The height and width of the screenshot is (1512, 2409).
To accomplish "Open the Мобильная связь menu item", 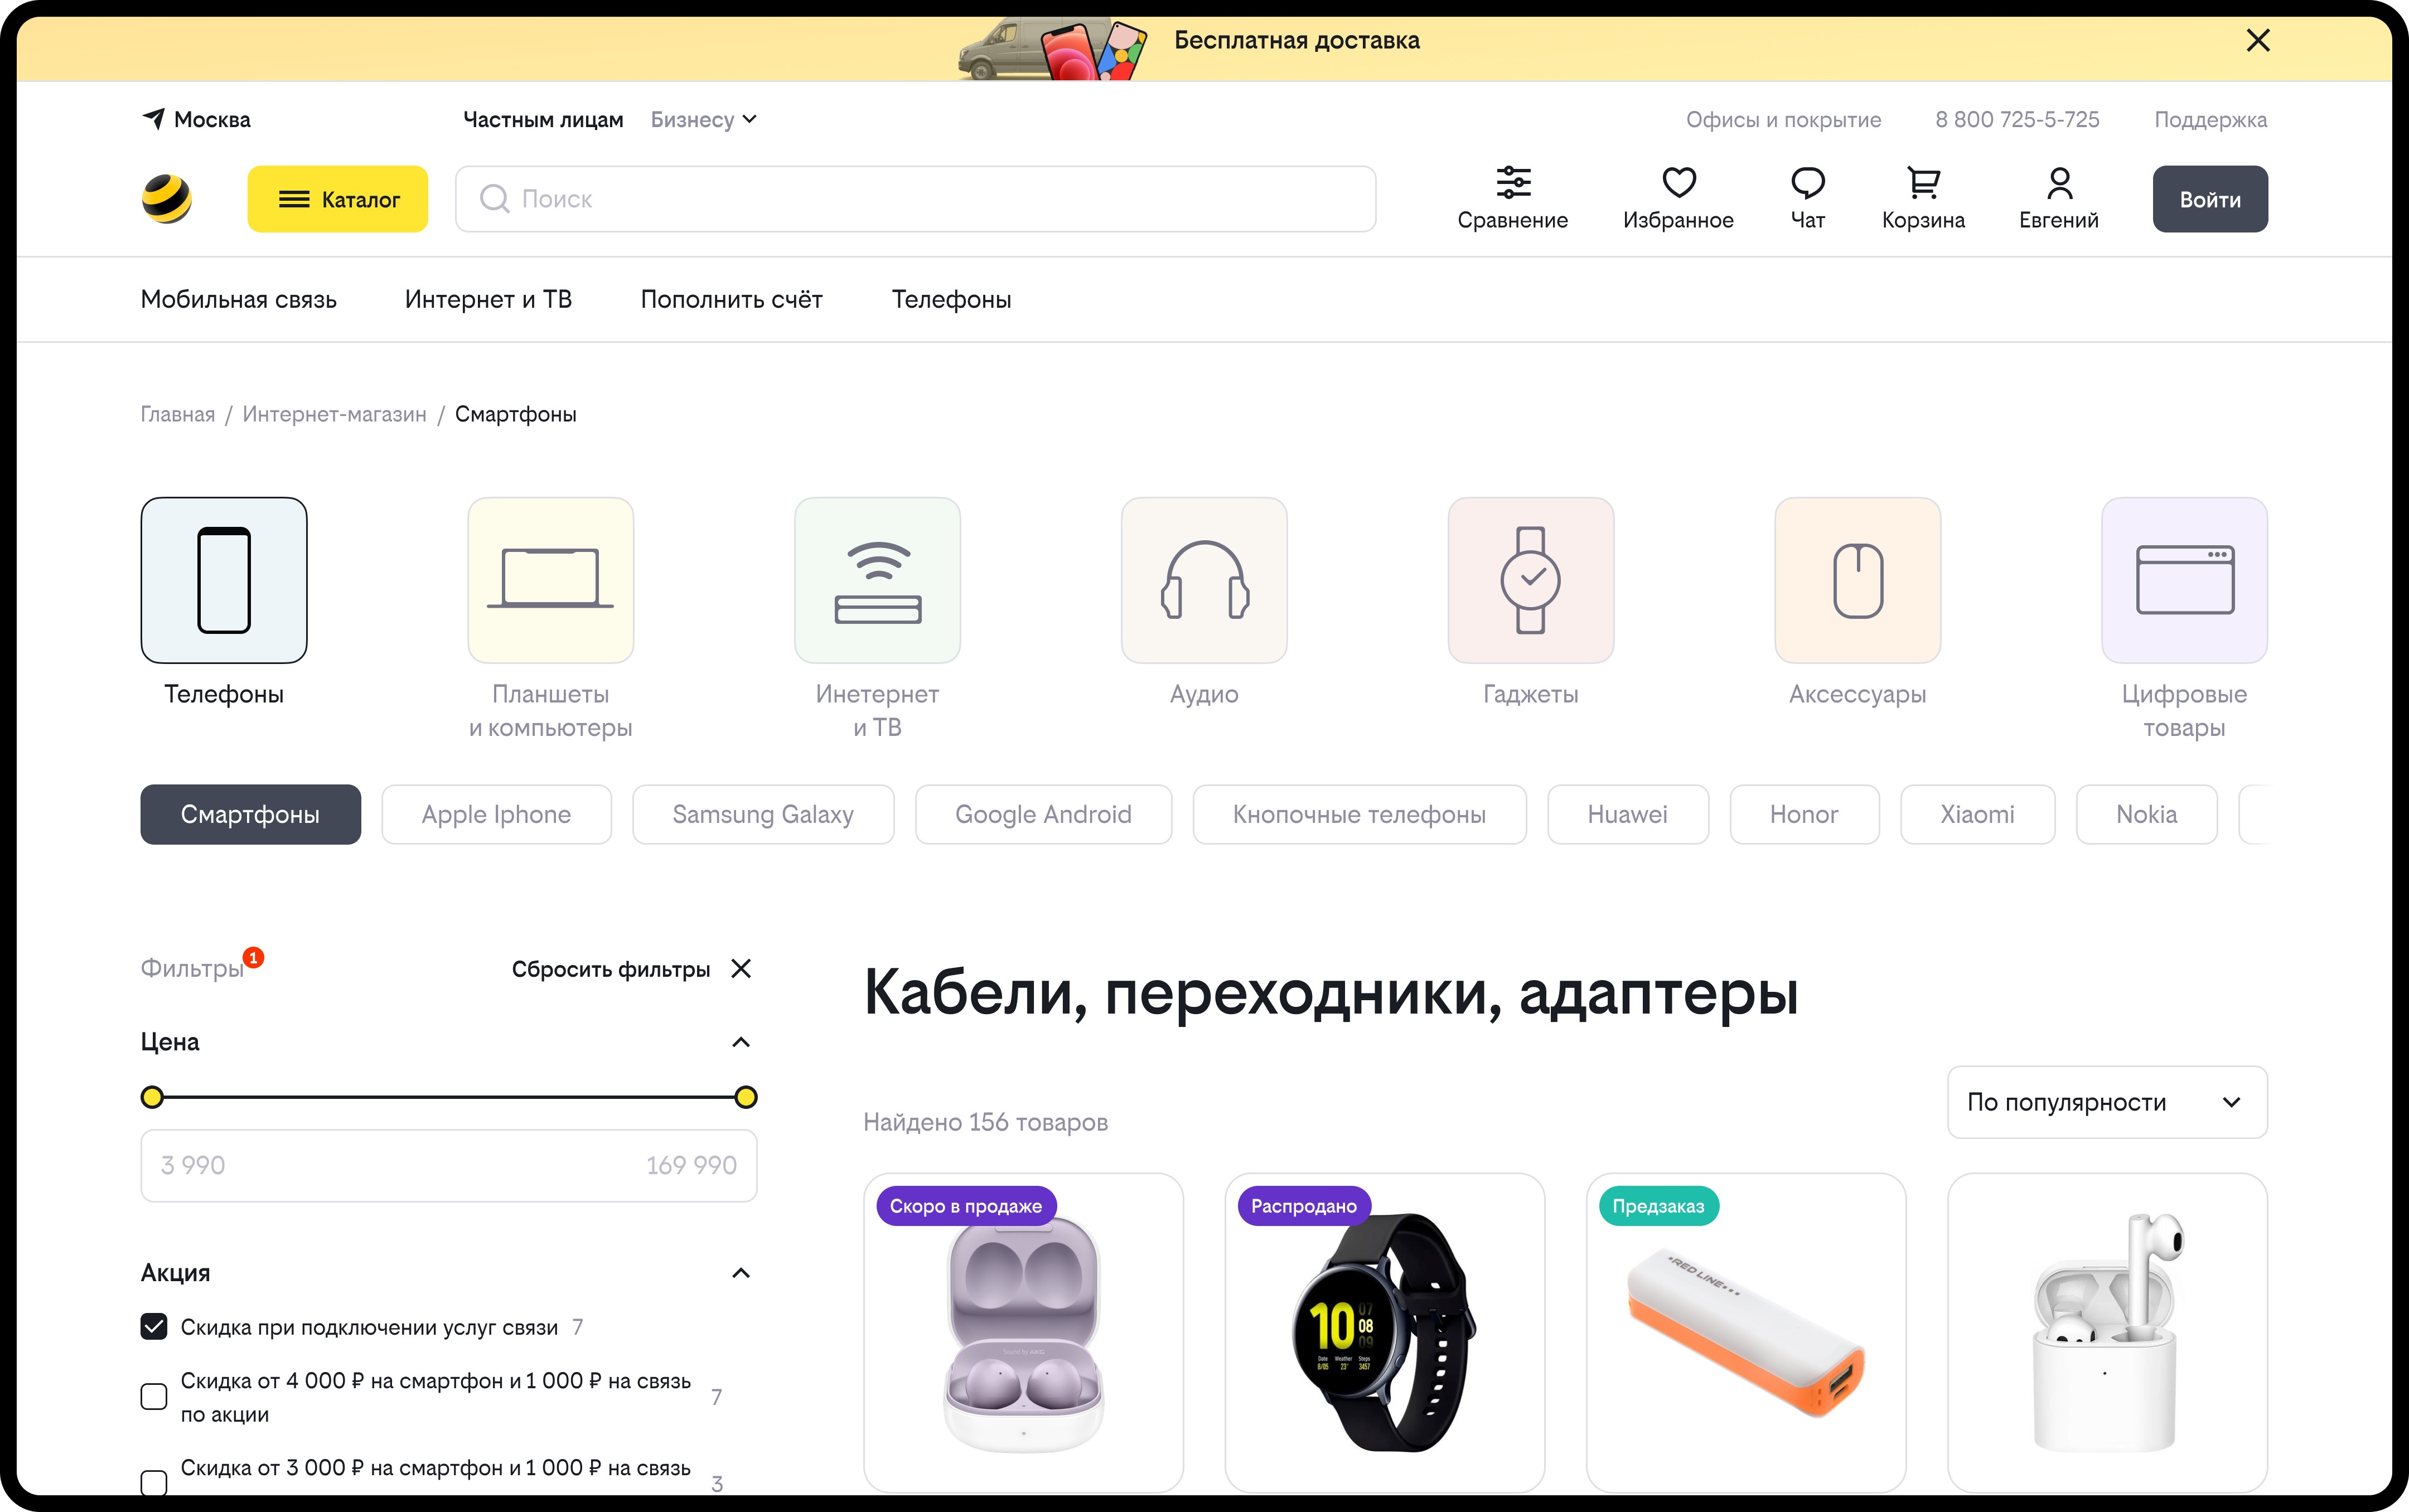I will pos(238,299).
